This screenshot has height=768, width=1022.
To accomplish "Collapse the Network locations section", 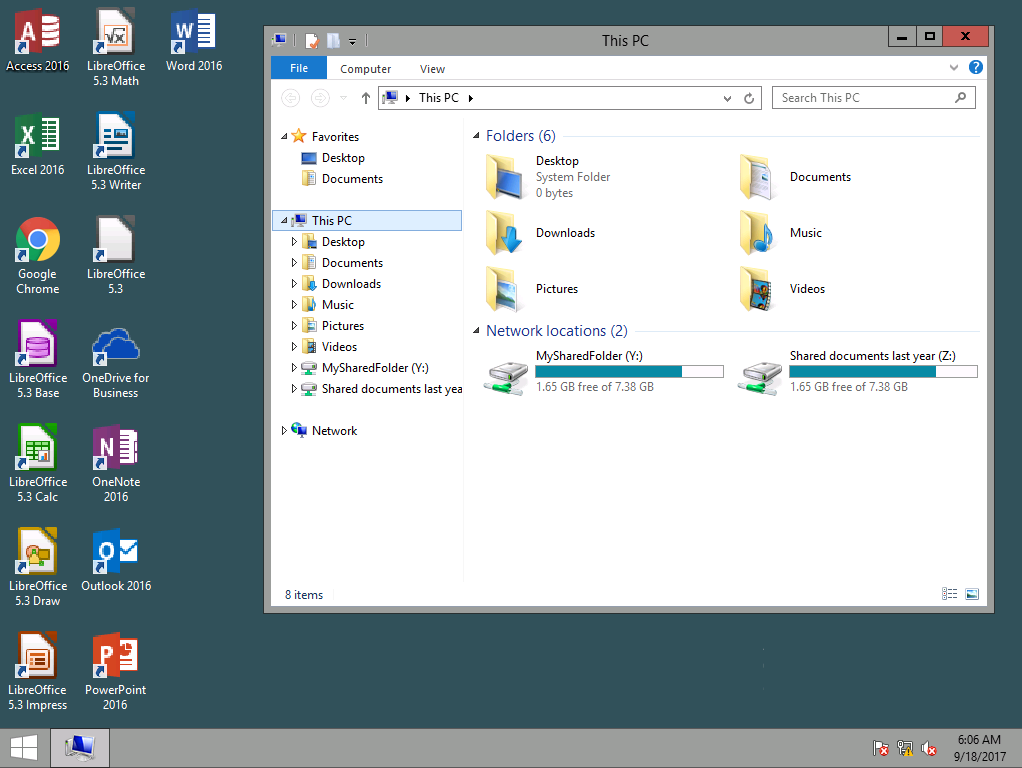I will pyautogui.click(x=477, y=330).
